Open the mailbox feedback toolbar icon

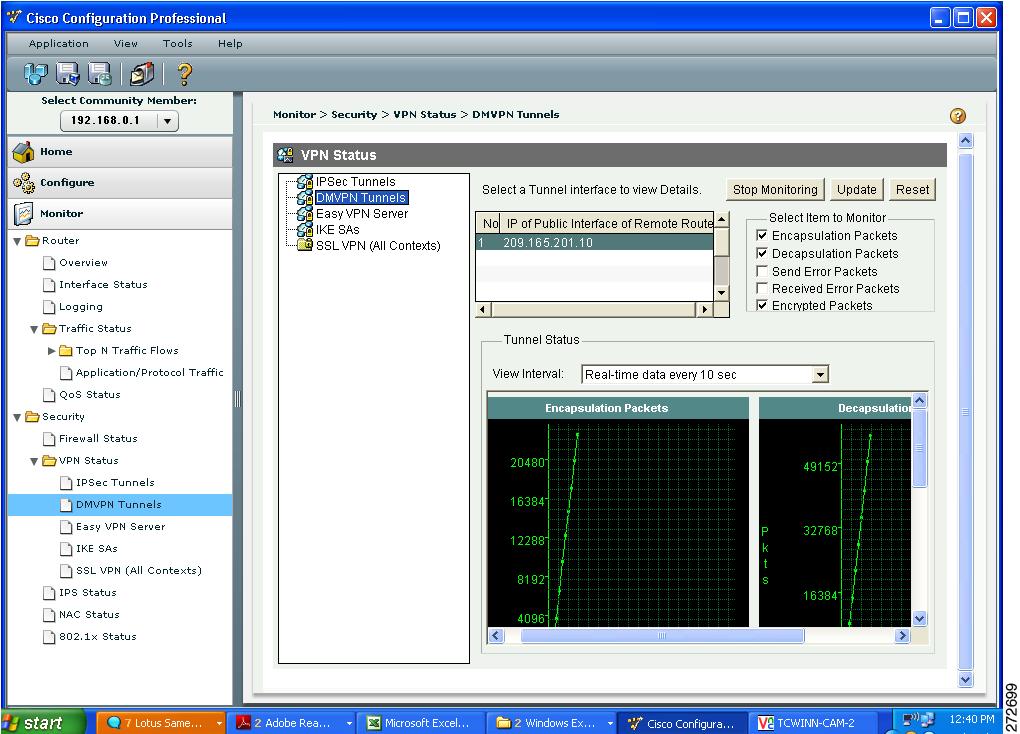pyautogui.click(x=142, y=74)
